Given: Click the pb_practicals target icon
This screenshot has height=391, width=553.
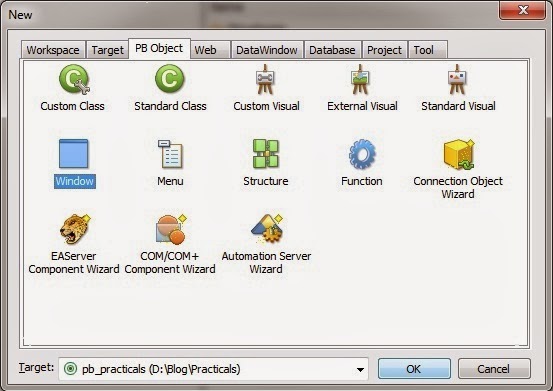Looking at the screenshot, I should [x=71, y=369].
